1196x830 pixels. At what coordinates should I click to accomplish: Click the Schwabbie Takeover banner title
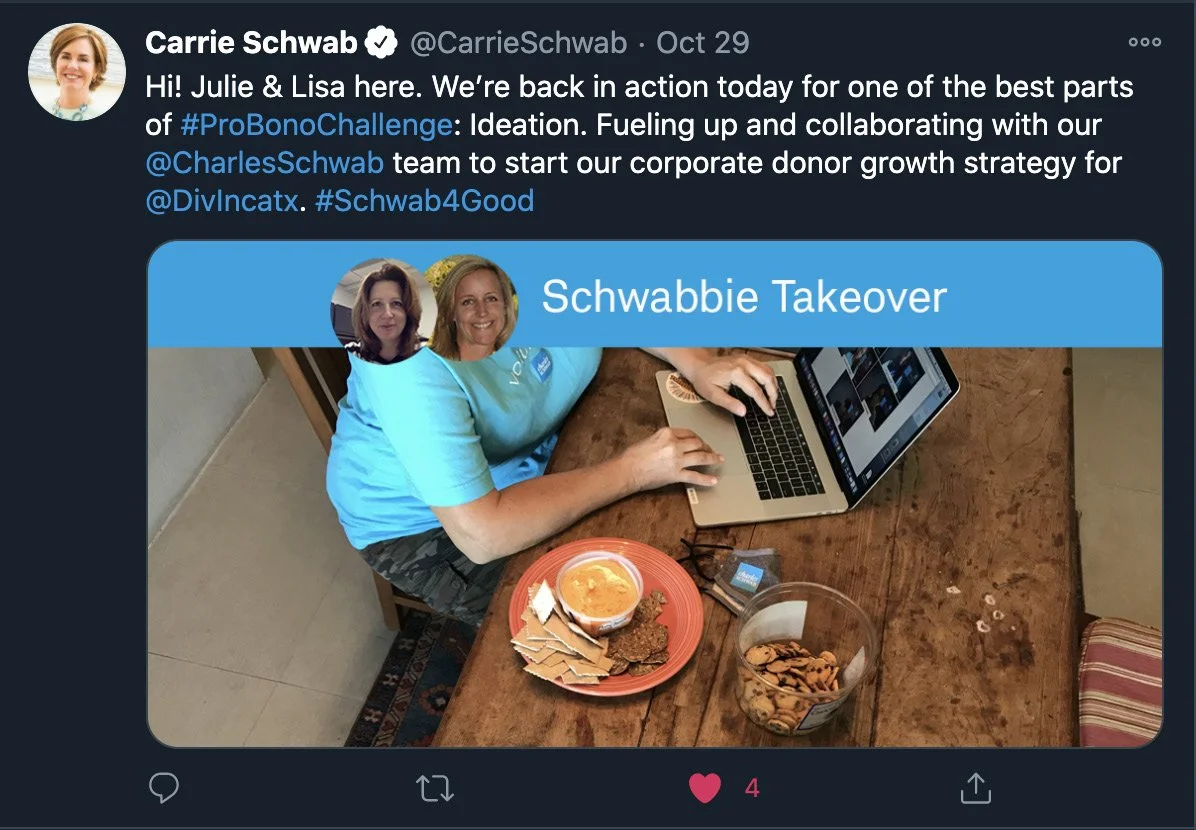pos(744,296)
